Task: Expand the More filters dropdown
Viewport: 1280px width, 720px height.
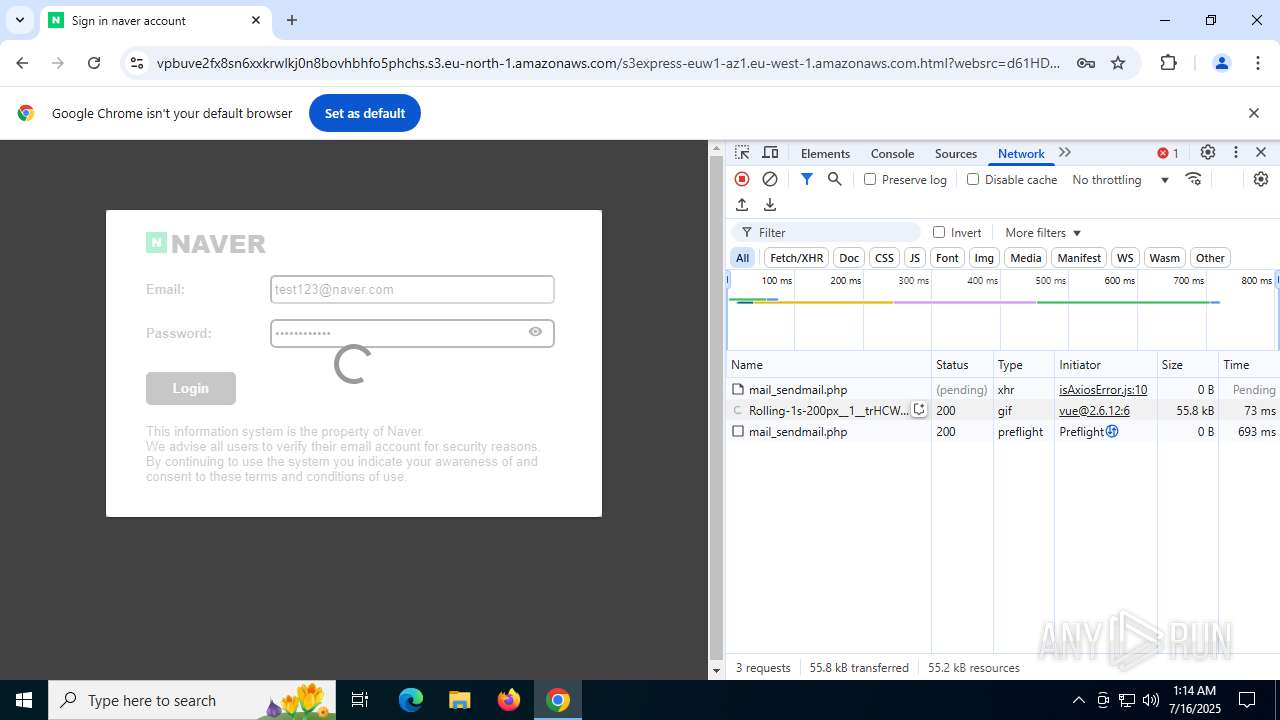Action: click(x=1043, y=232)
